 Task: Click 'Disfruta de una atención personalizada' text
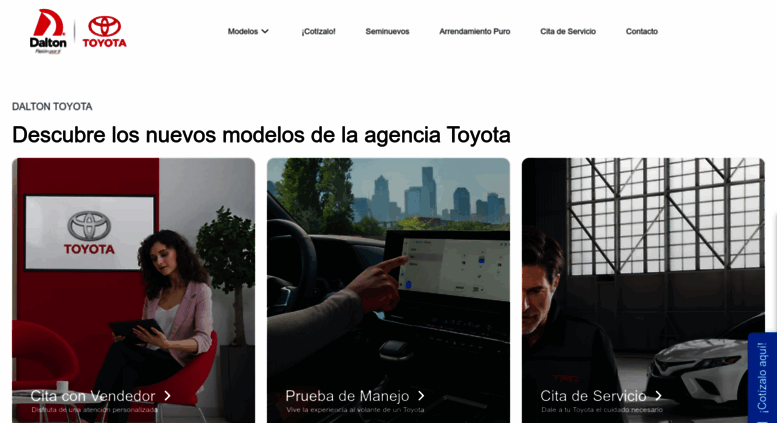94,410
